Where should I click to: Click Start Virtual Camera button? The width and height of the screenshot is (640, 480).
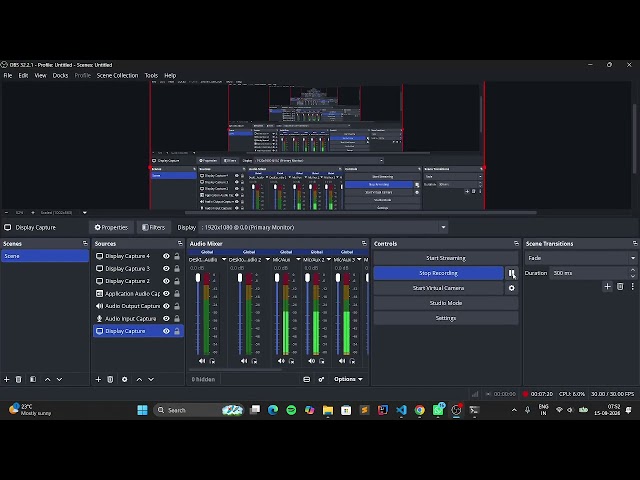click(x=438, y=288)
